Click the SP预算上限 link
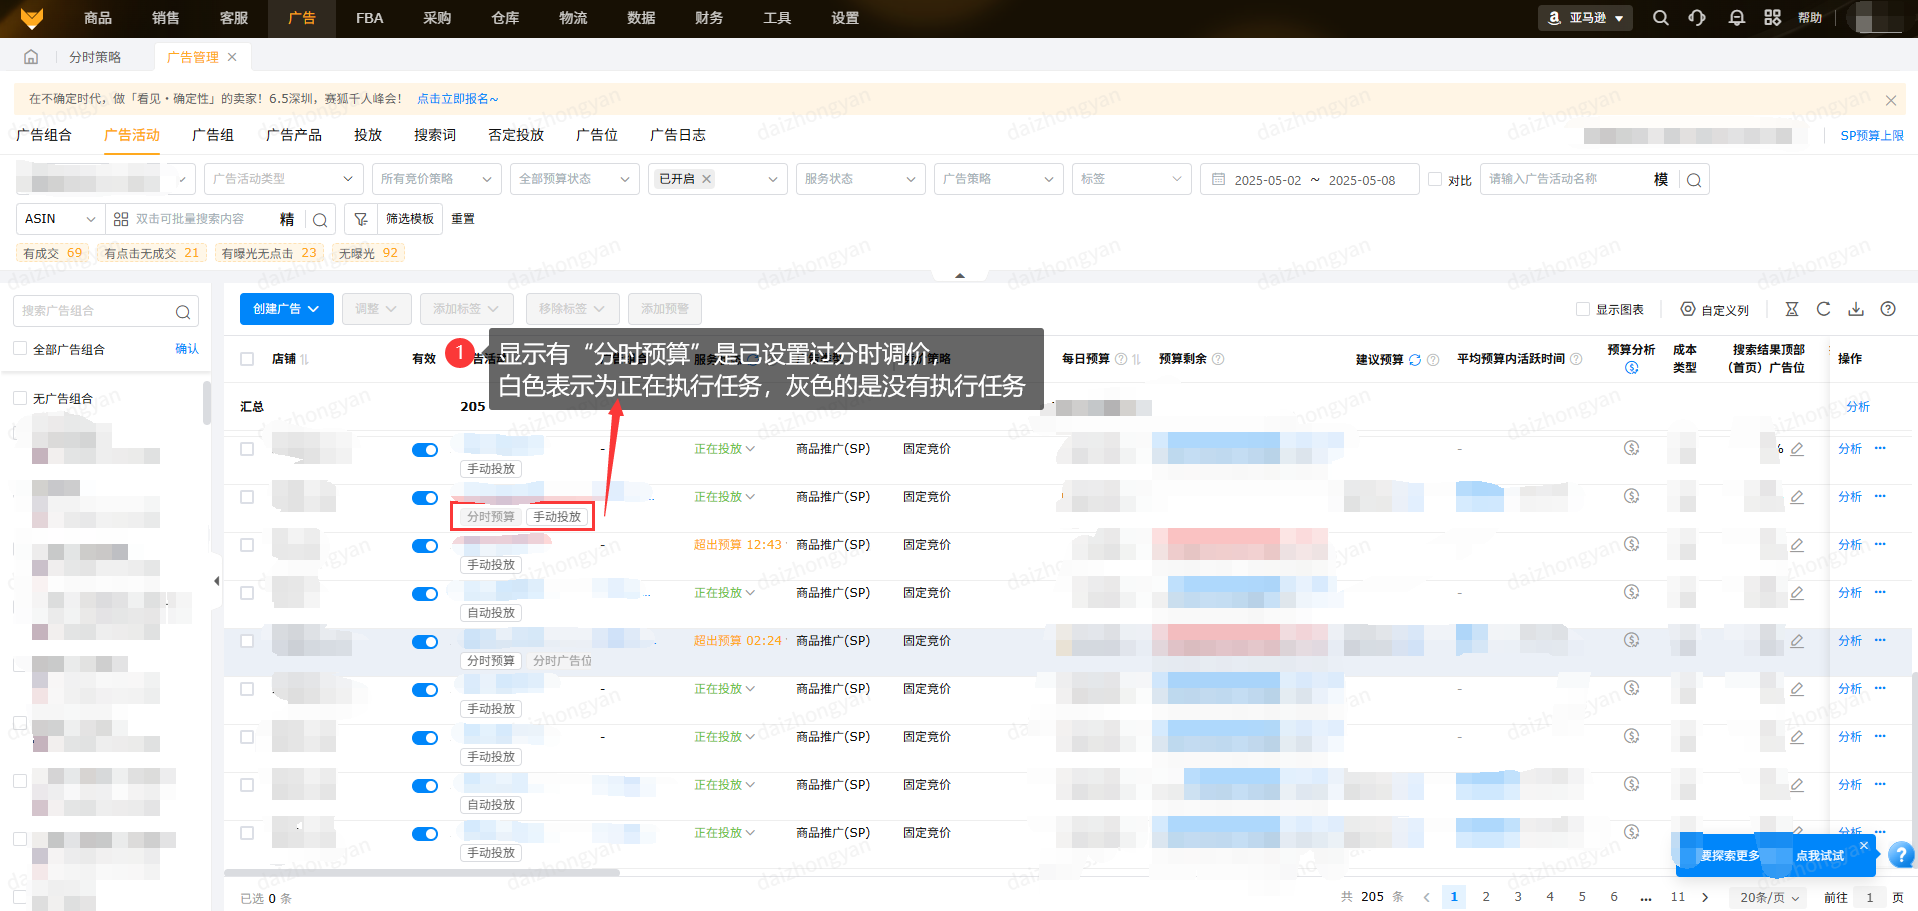Image resolution: width=1918 pixels, height=911 pixels. (1872, 136)
